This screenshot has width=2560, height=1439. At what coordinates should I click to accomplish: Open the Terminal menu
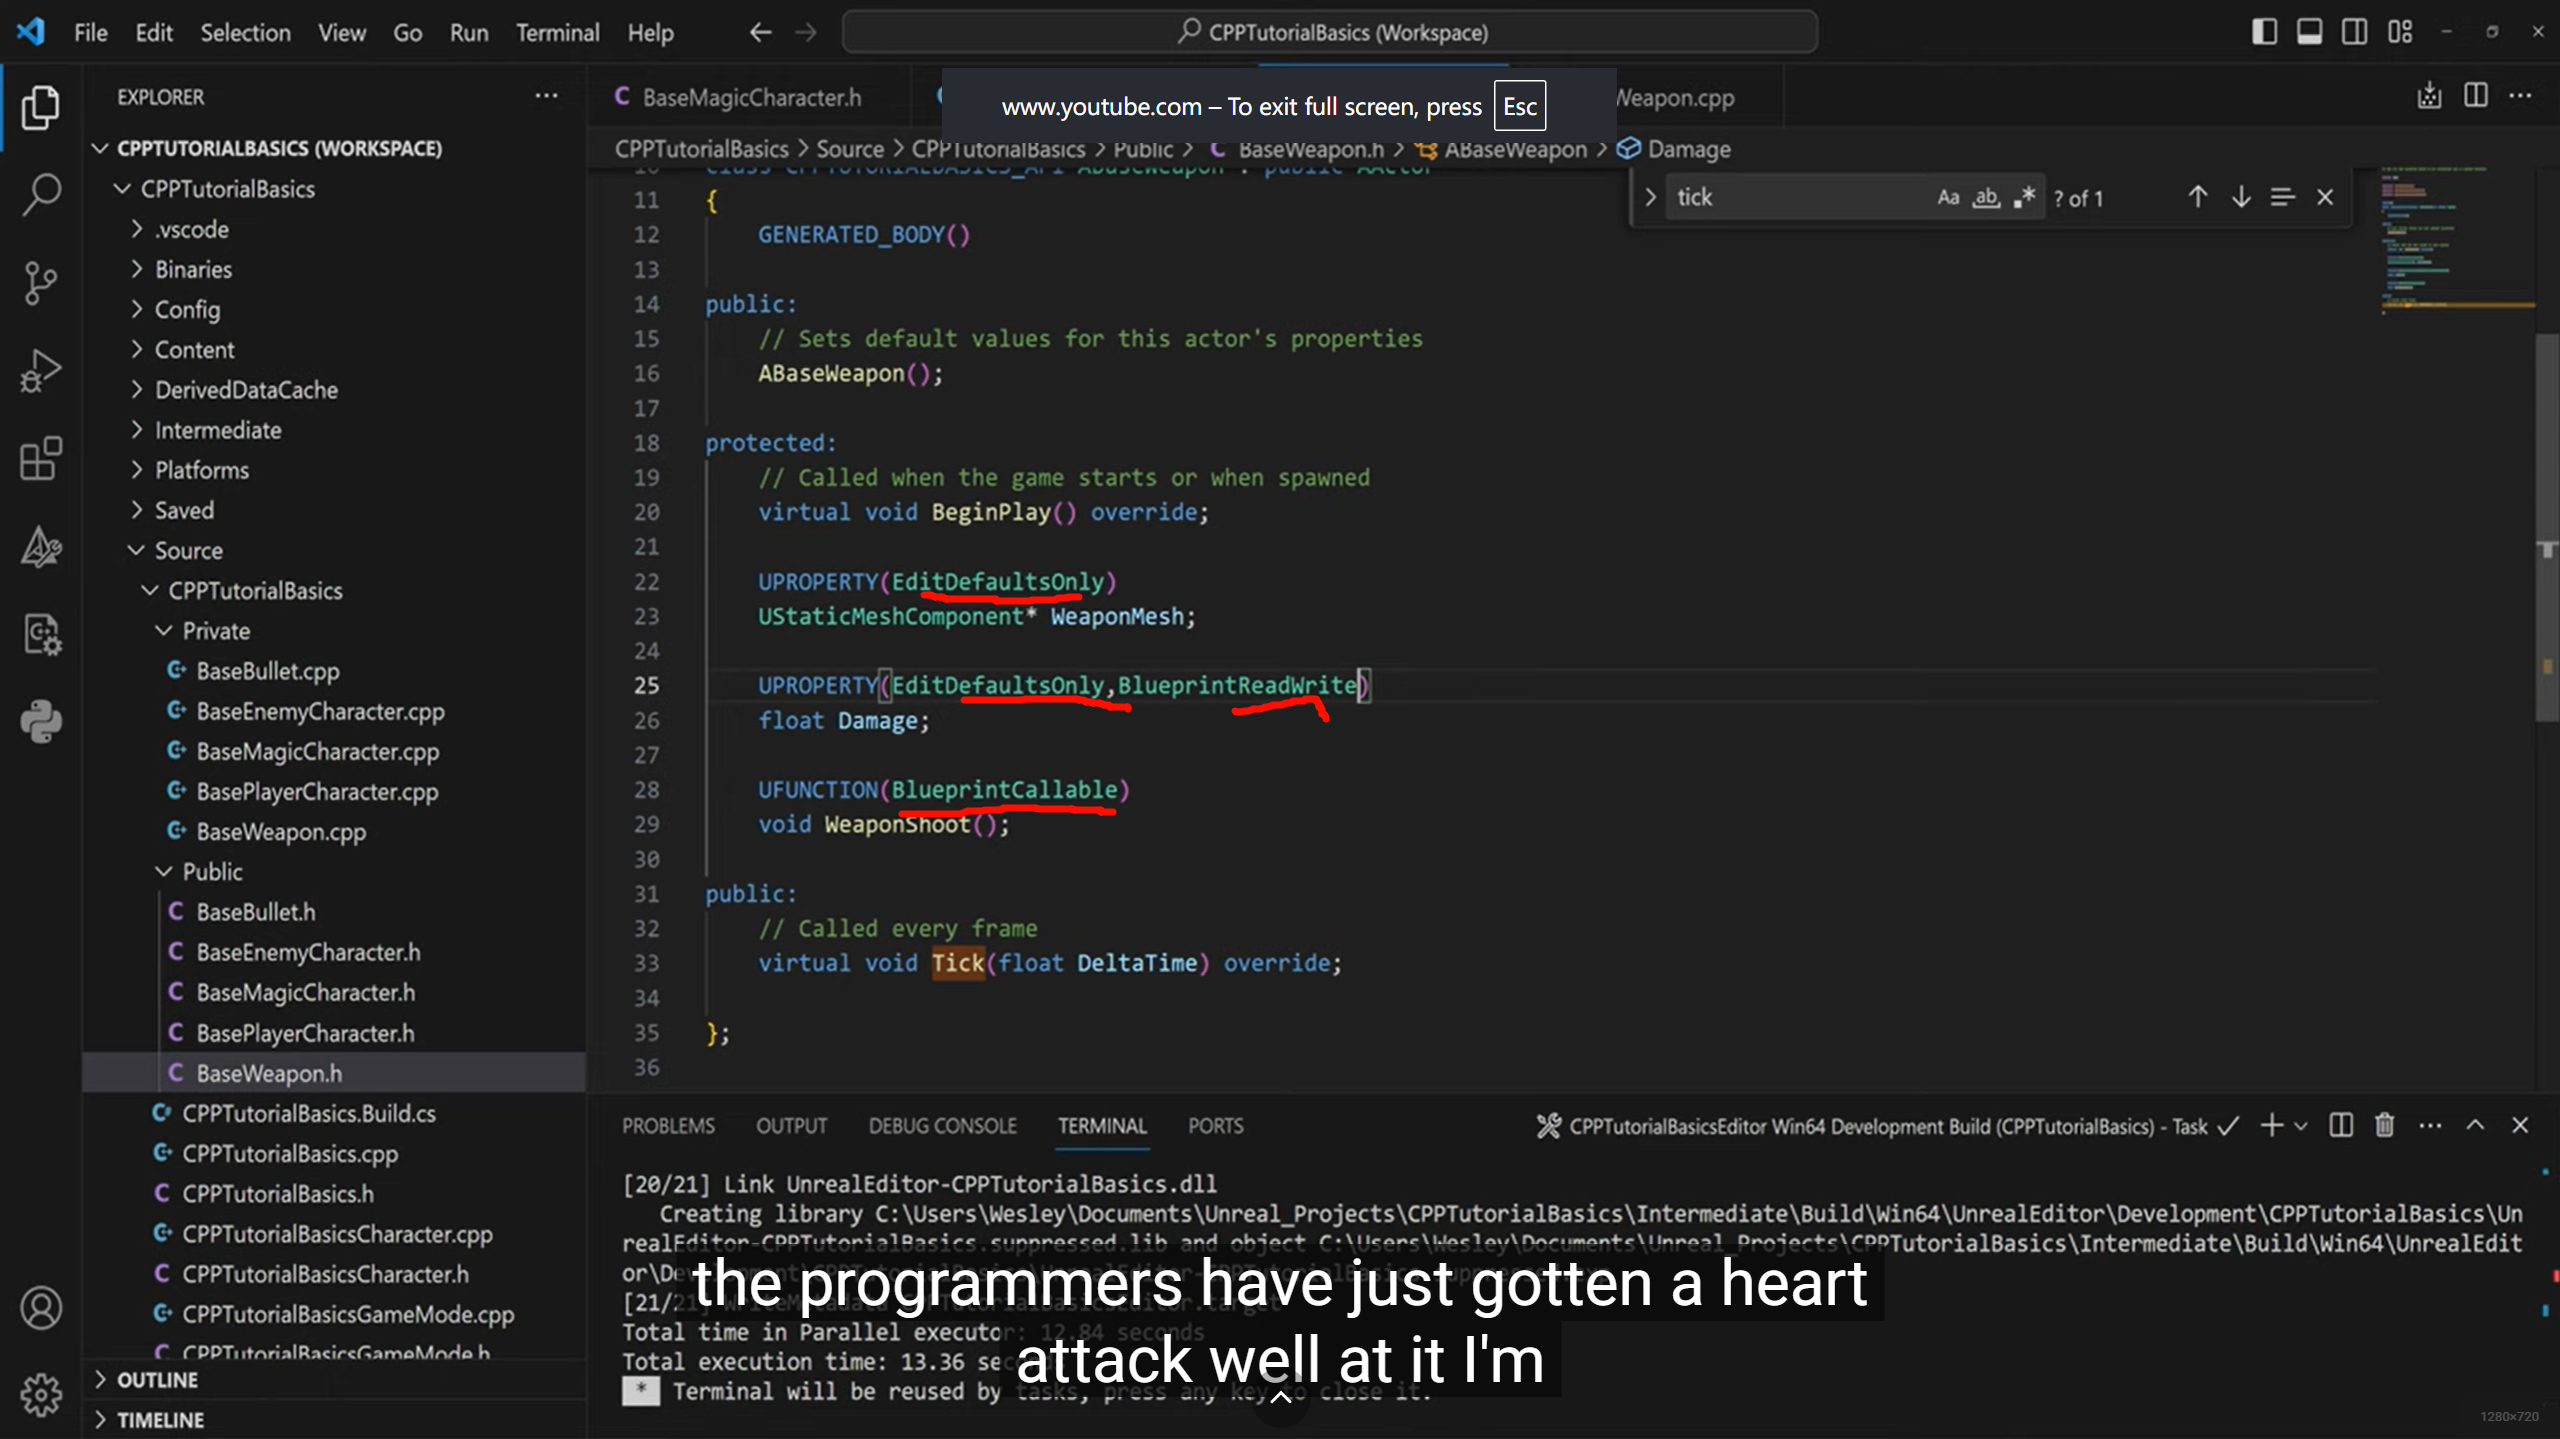point(557,33)
